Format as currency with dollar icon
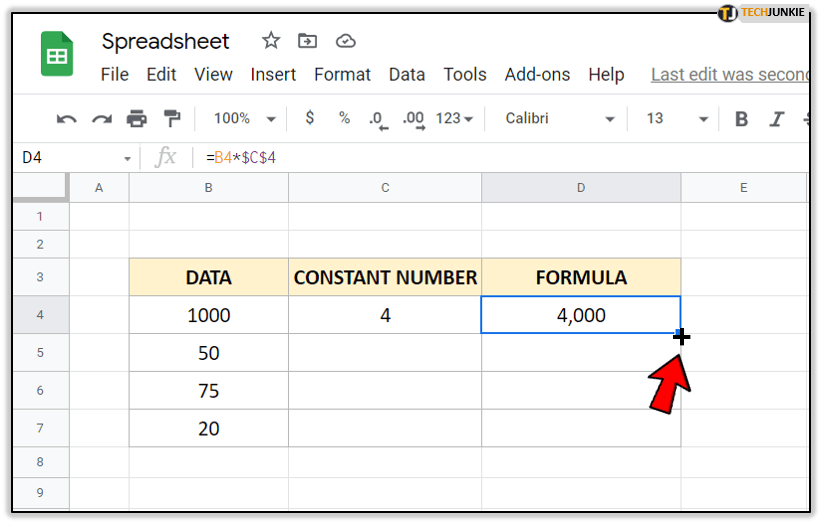Screen dimensions: 822x524 (310, 118)
